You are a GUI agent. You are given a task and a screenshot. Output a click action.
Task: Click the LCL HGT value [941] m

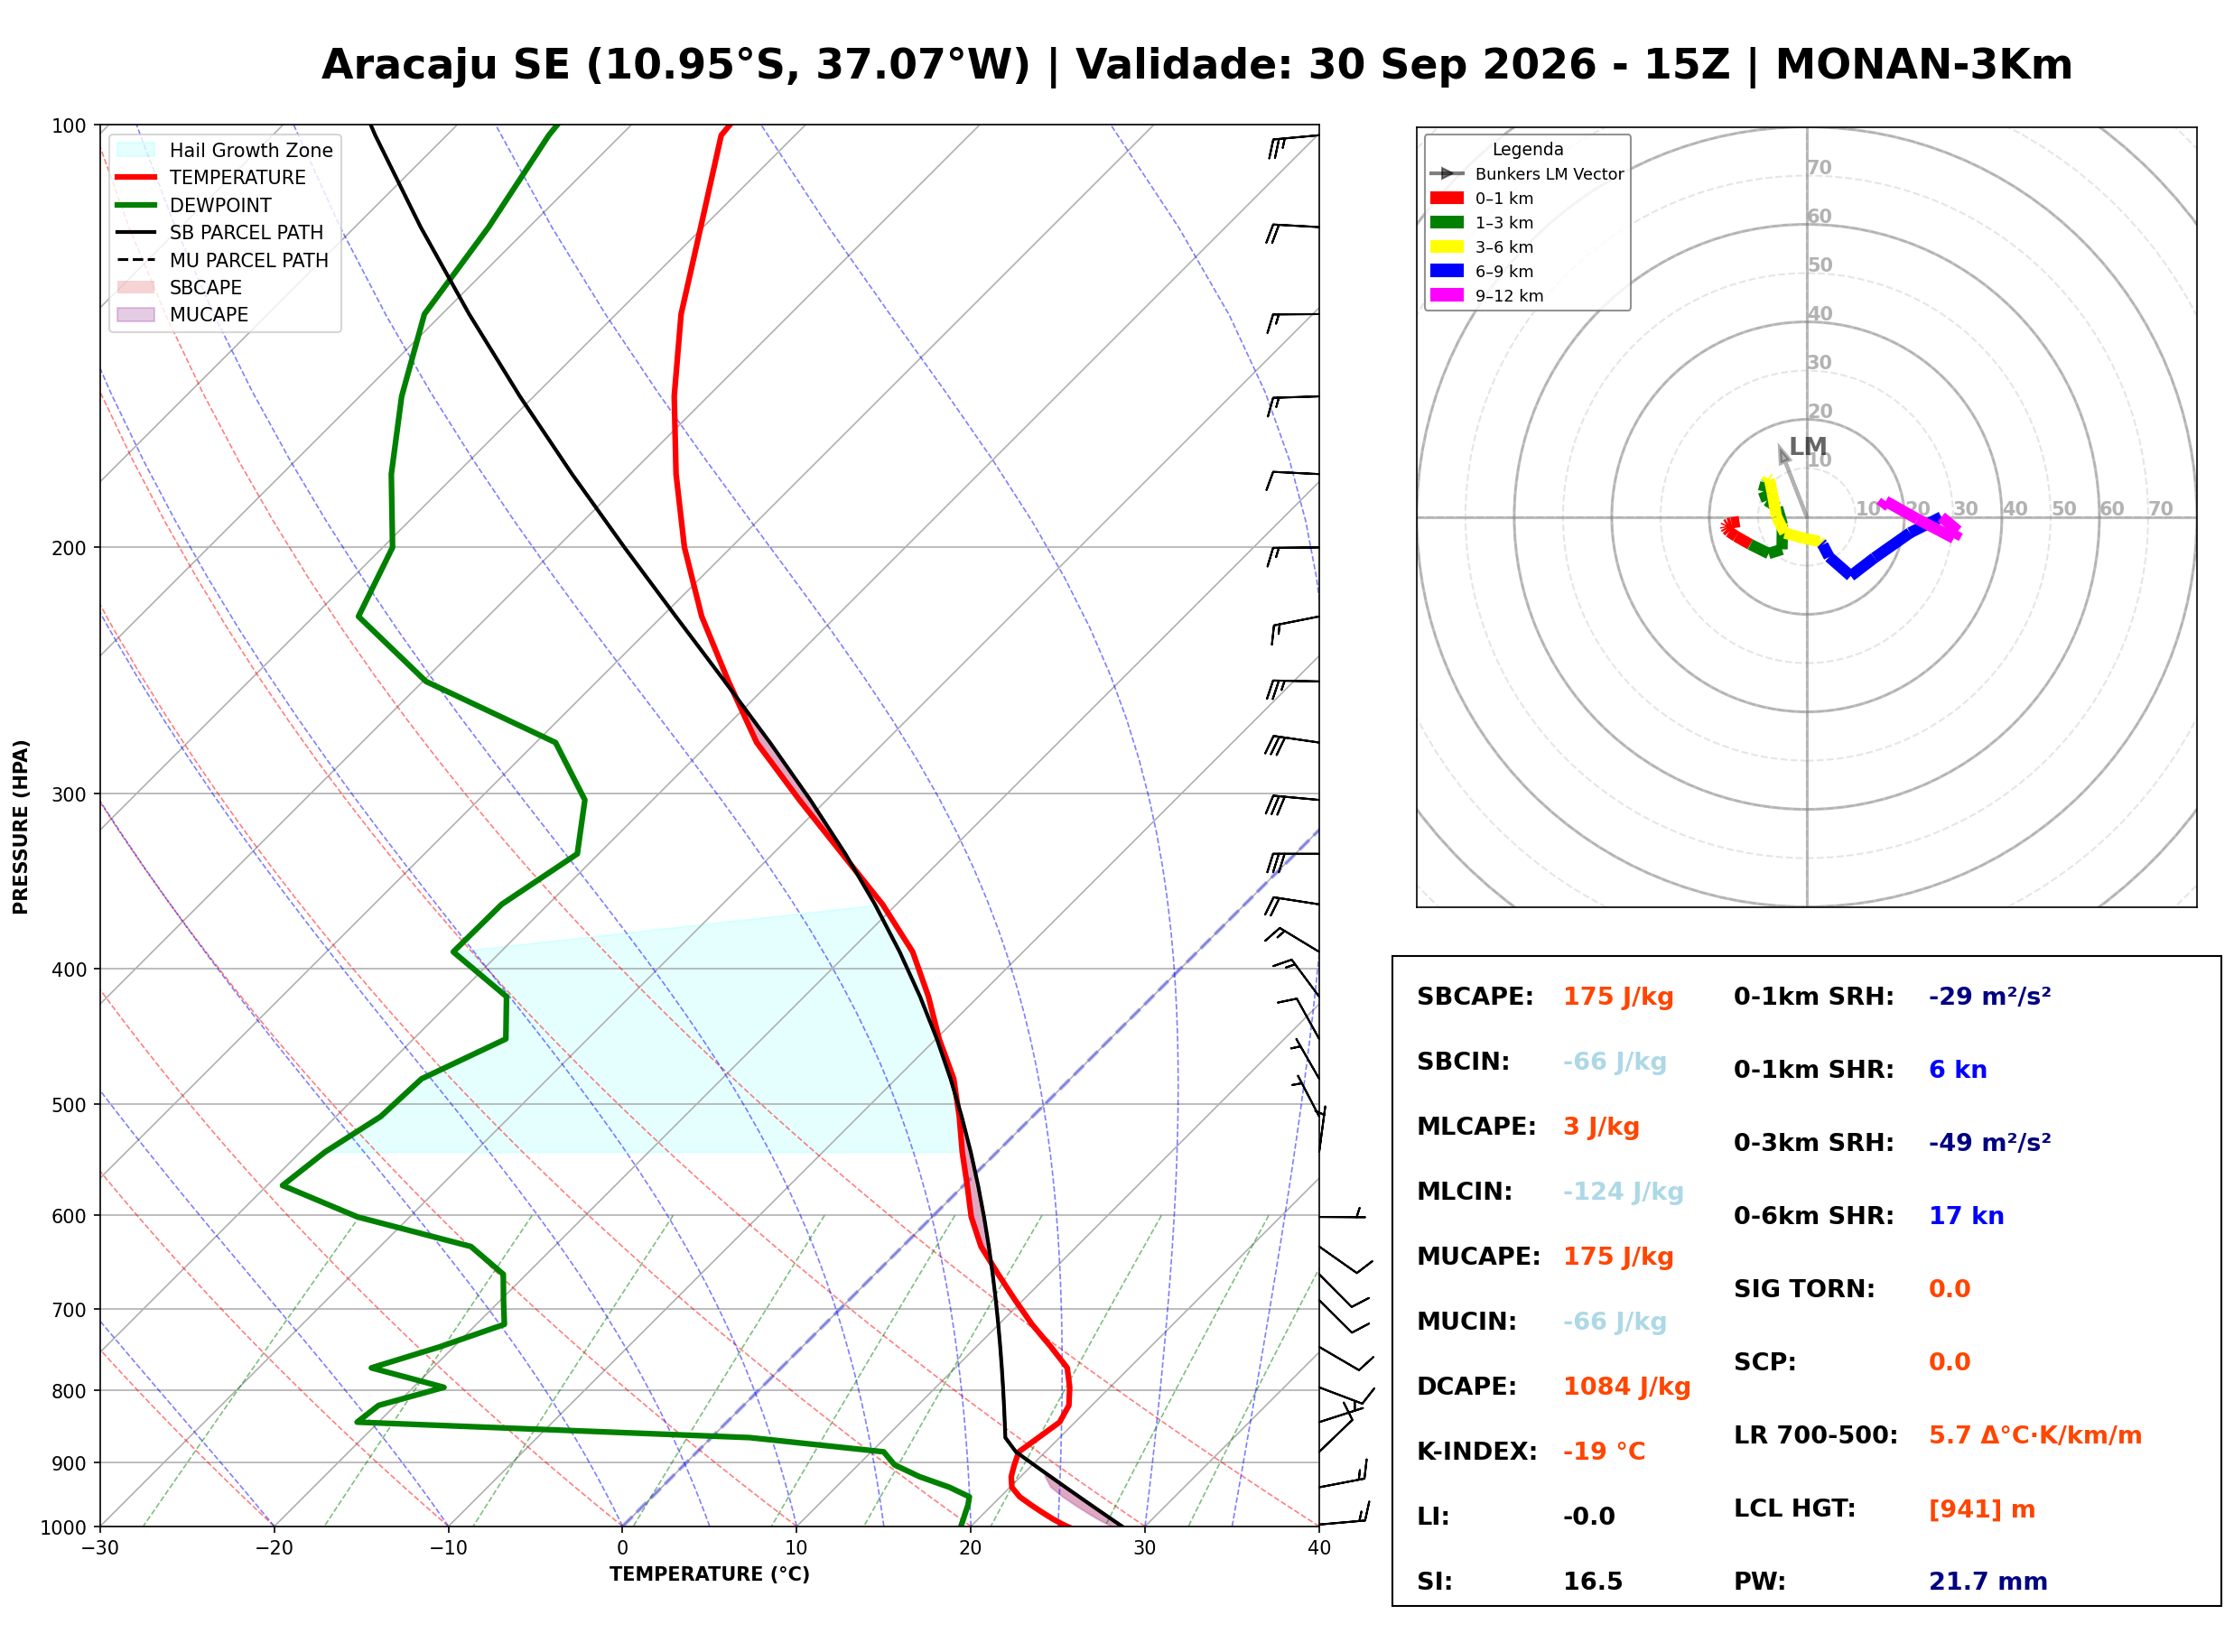coord(1981,1509)
